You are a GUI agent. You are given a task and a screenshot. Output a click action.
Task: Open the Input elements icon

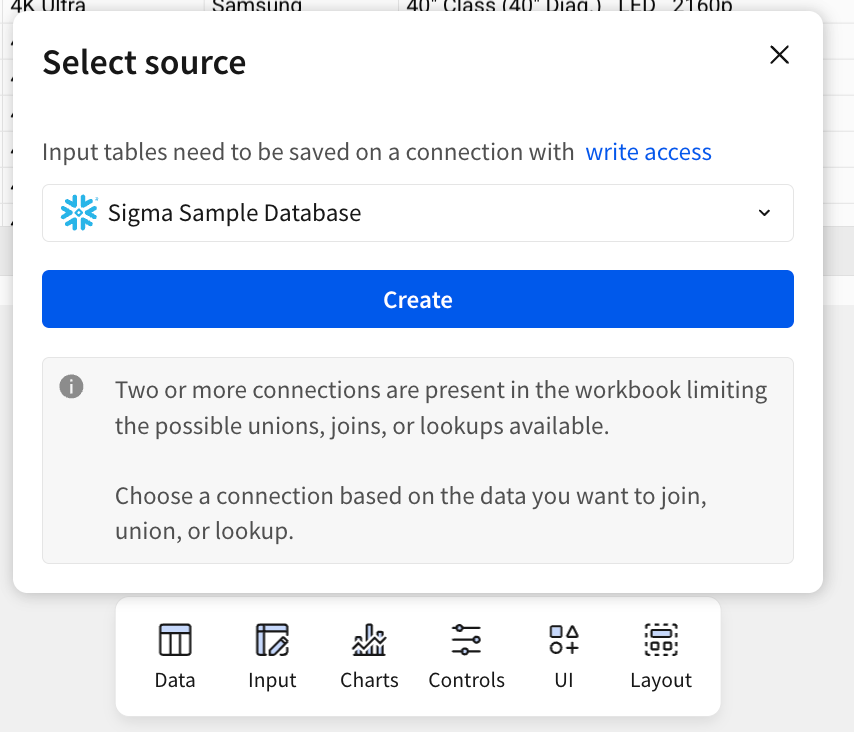pos(272,640)
